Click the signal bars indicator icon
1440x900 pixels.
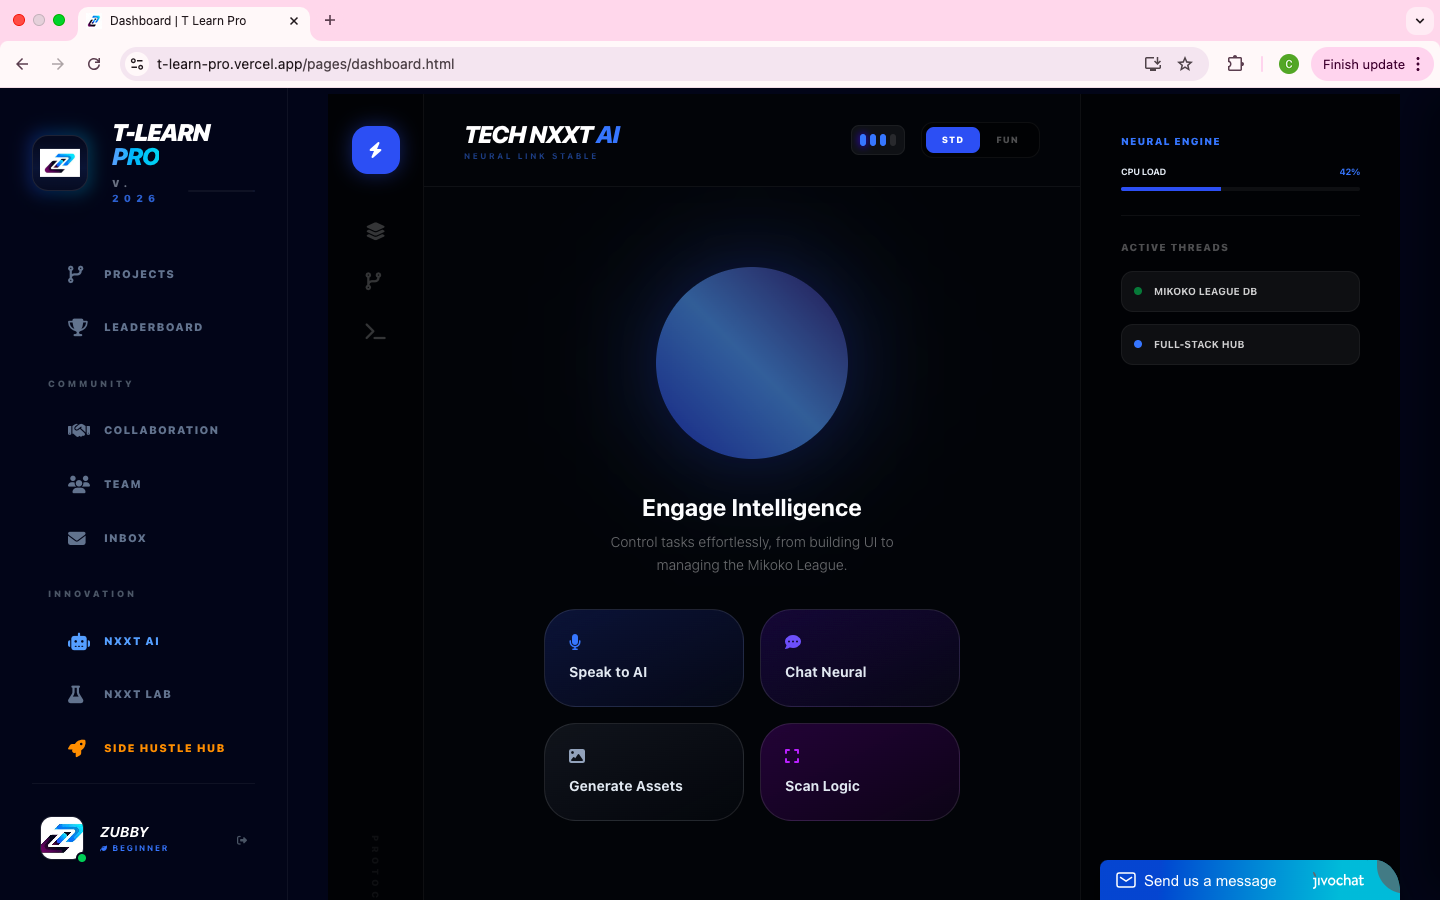878,140
